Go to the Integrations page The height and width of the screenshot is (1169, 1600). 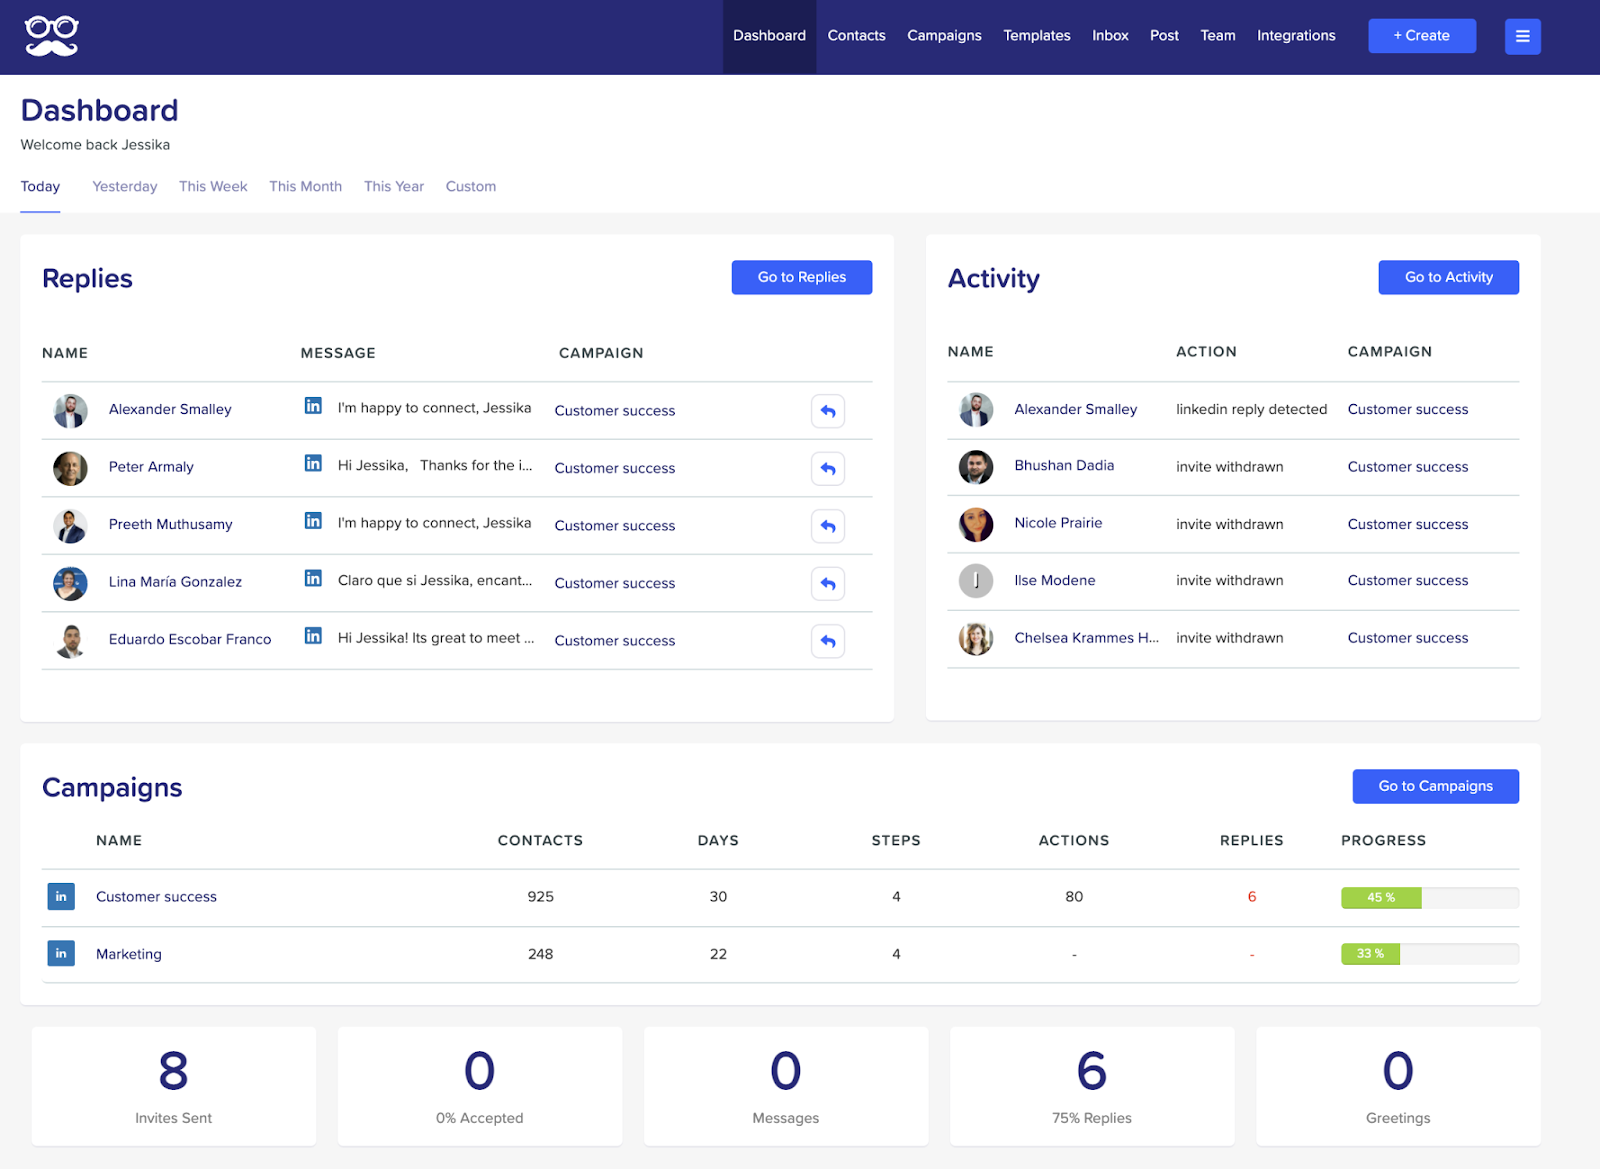click(1295, 36)
